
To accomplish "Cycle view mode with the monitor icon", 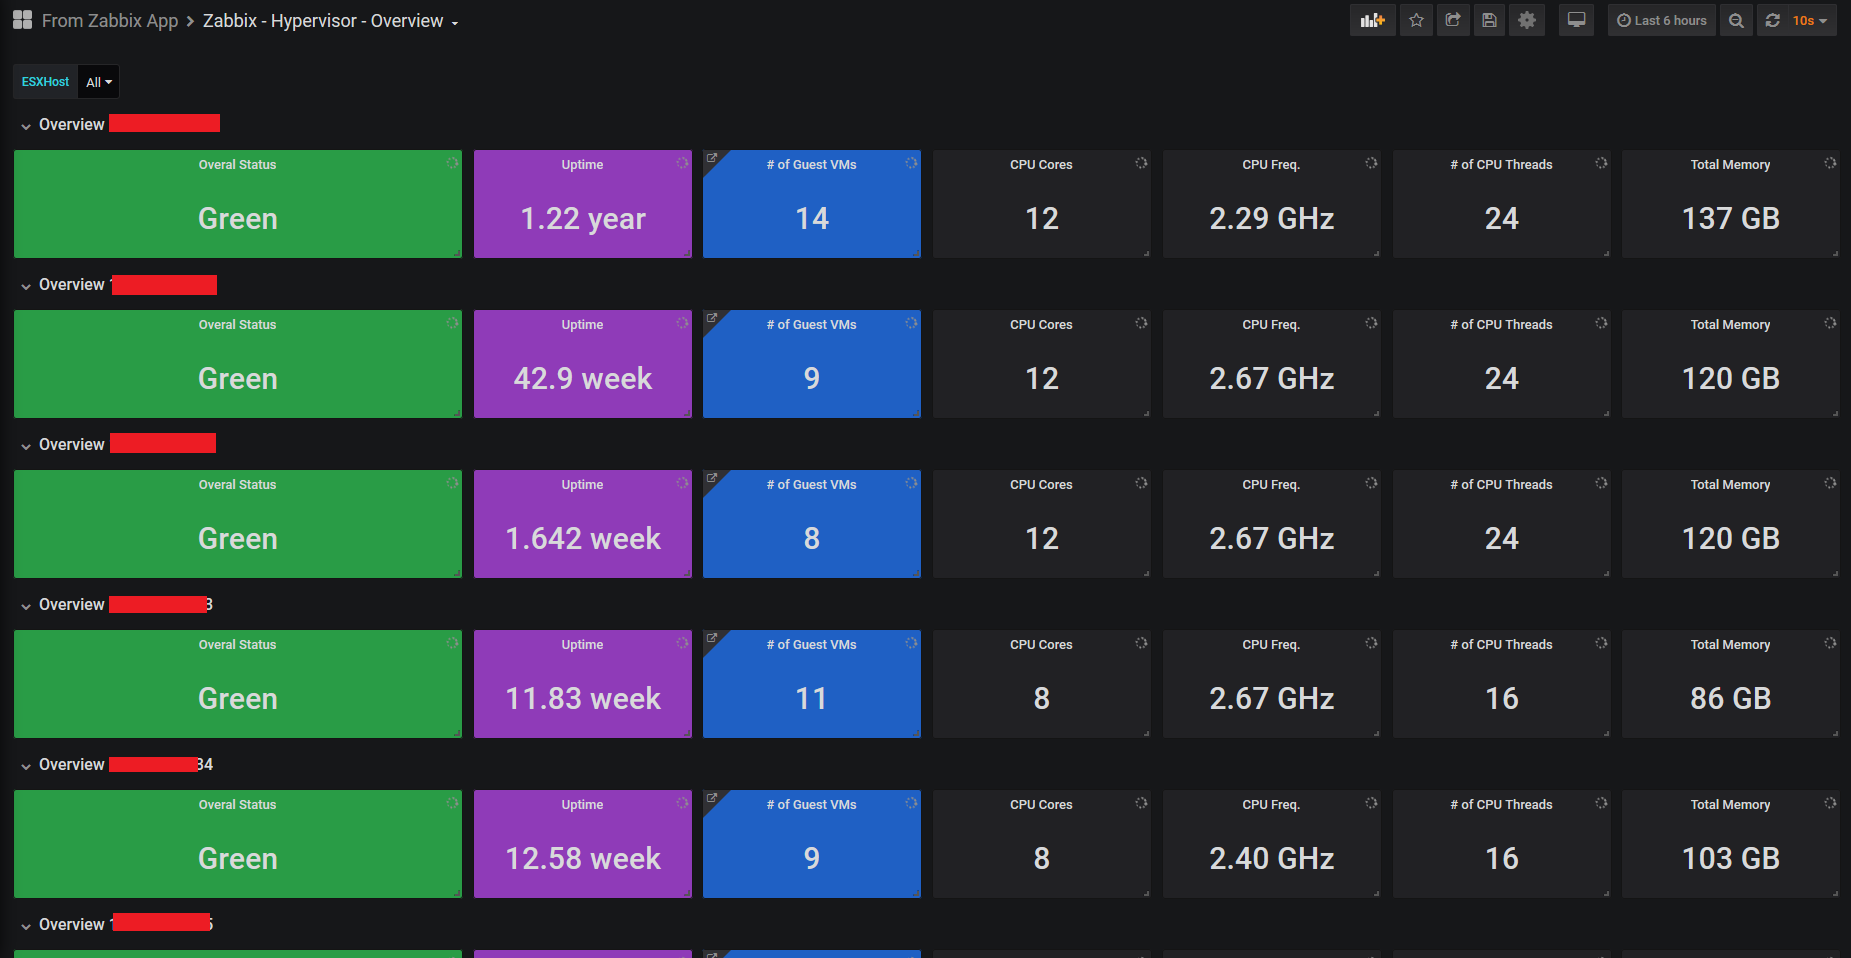I will point(1576,20).
